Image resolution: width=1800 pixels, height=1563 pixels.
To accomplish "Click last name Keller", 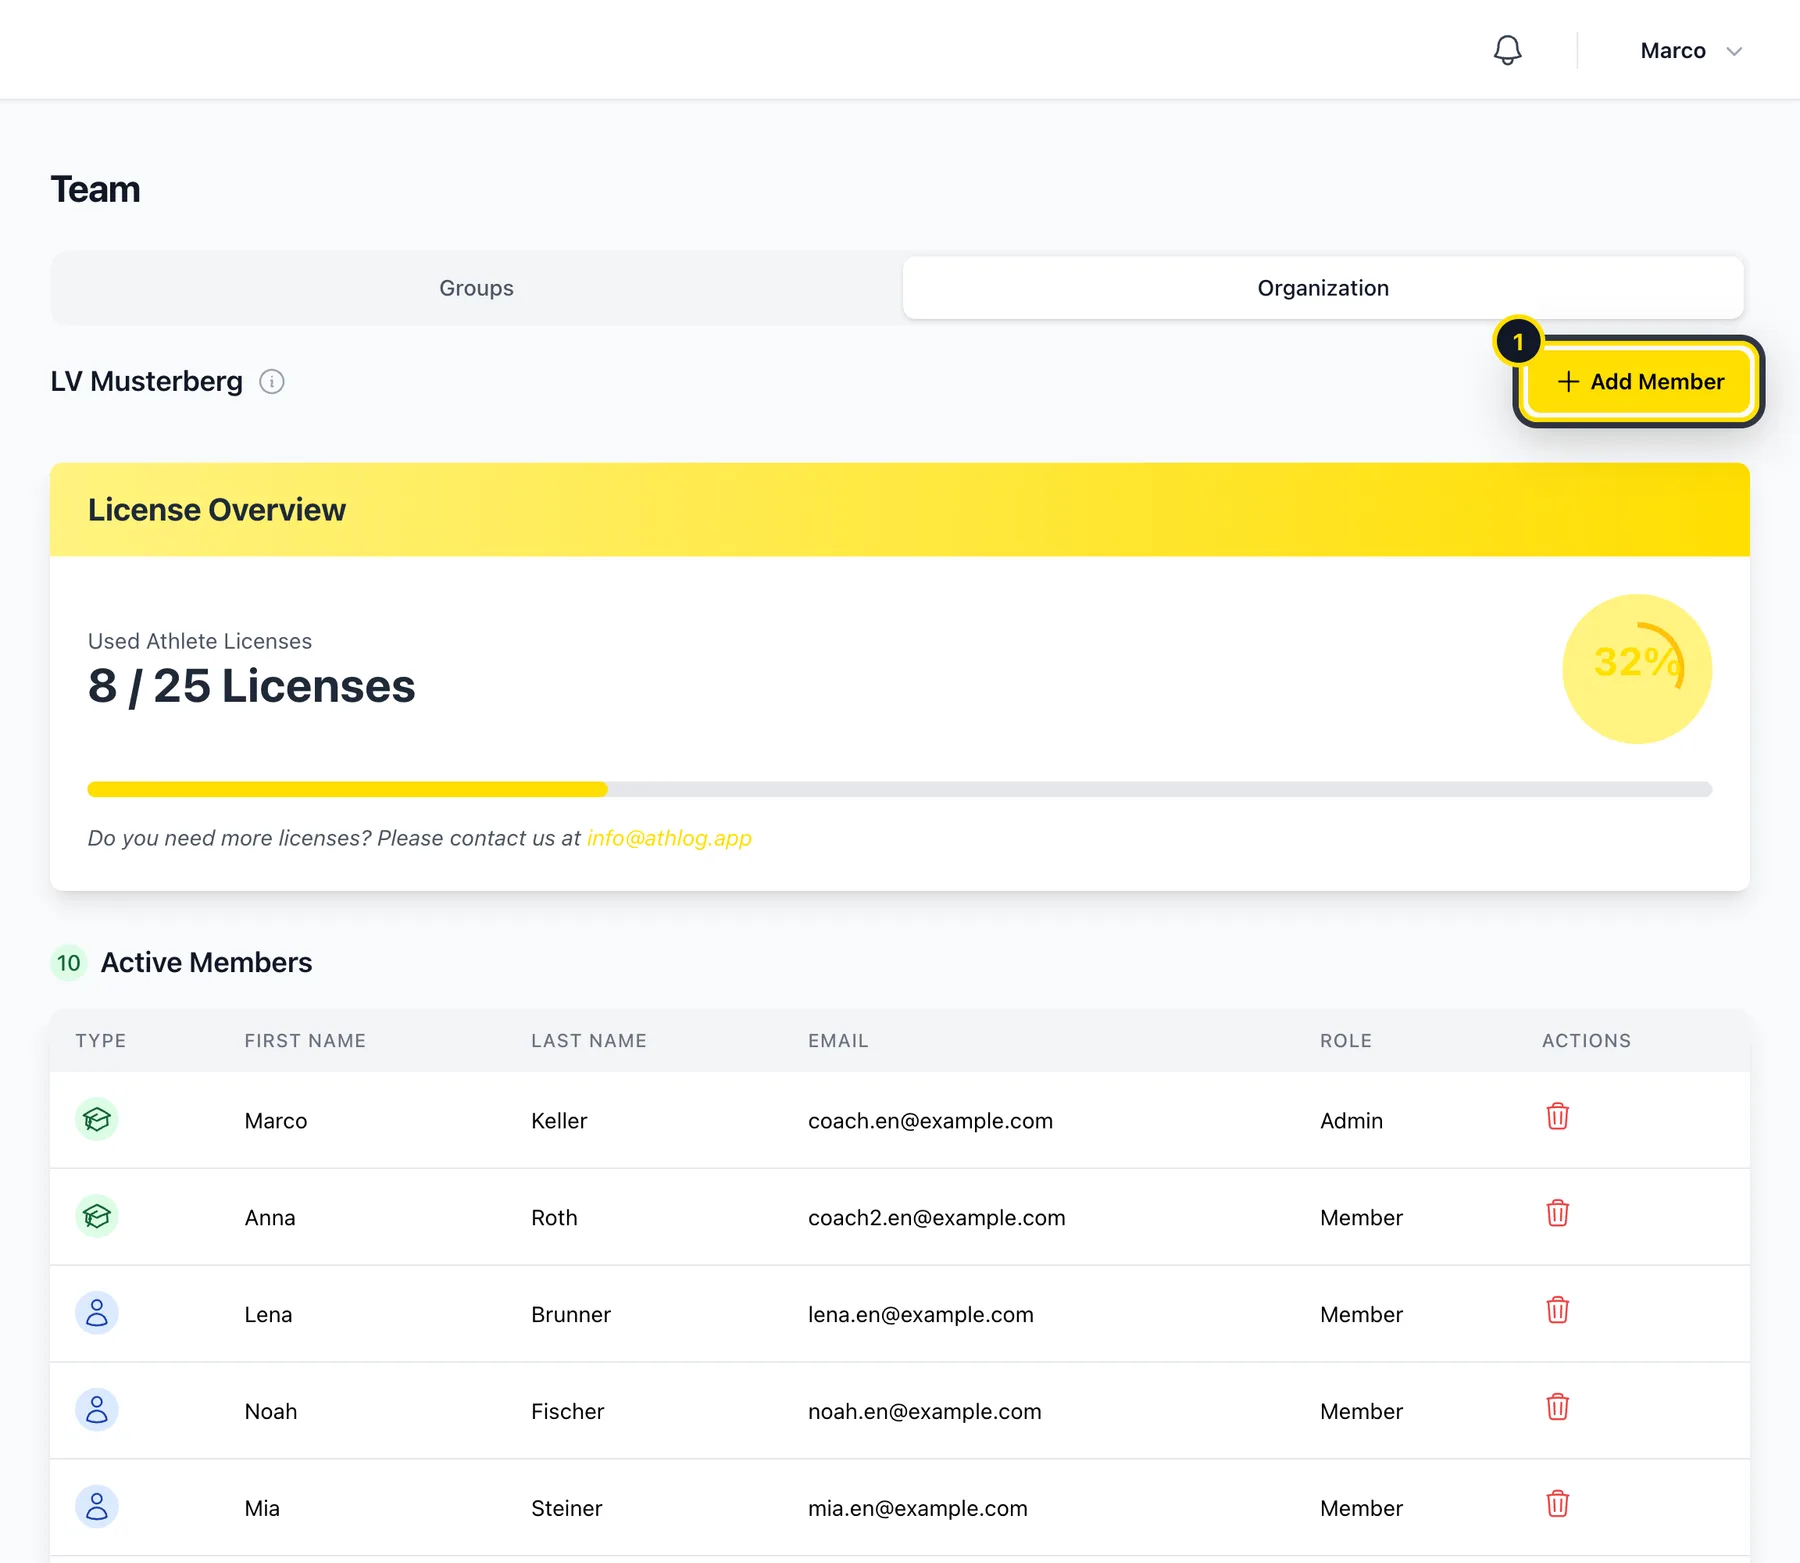I will [559, 1121].
